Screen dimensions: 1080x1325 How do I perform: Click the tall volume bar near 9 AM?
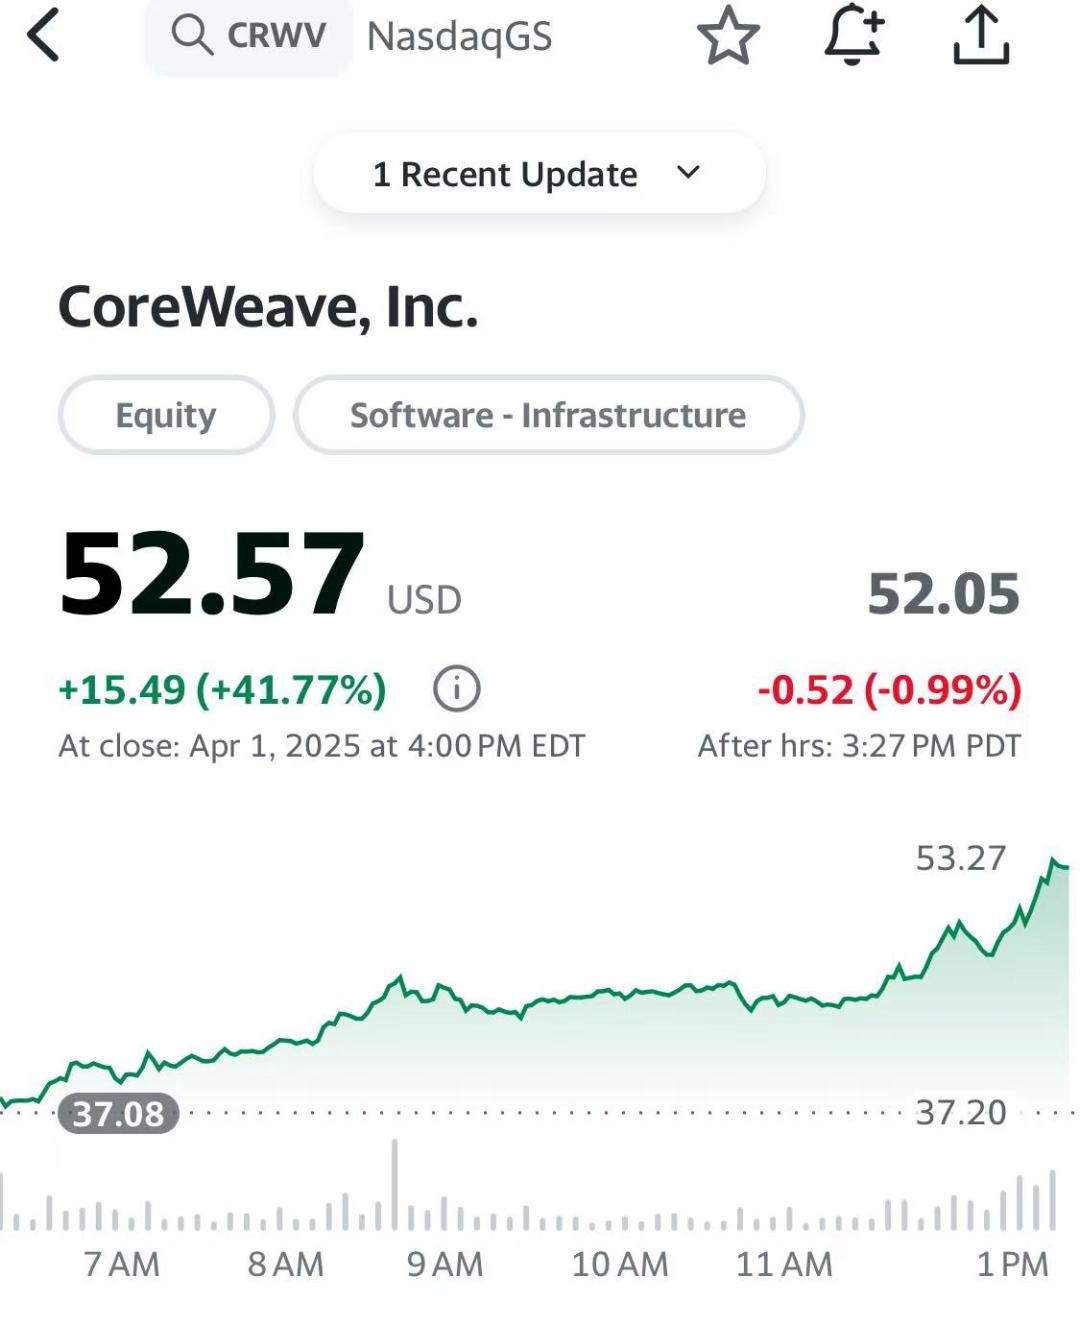pos(395,1185)
